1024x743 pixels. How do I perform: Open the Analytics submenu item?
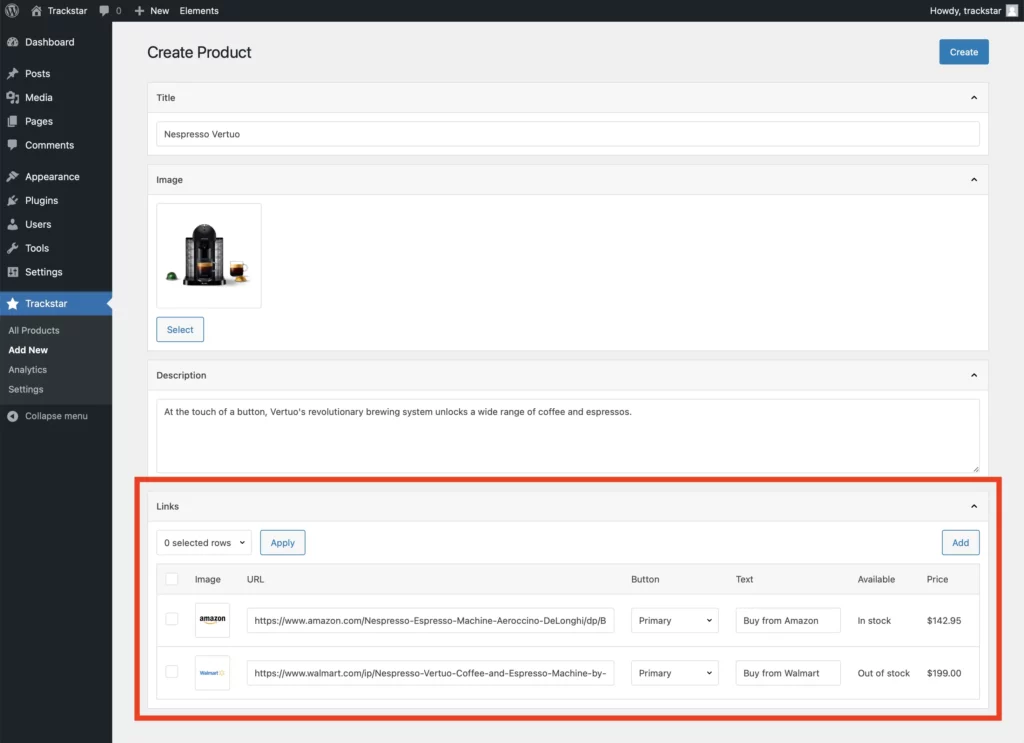coord(27,370)
